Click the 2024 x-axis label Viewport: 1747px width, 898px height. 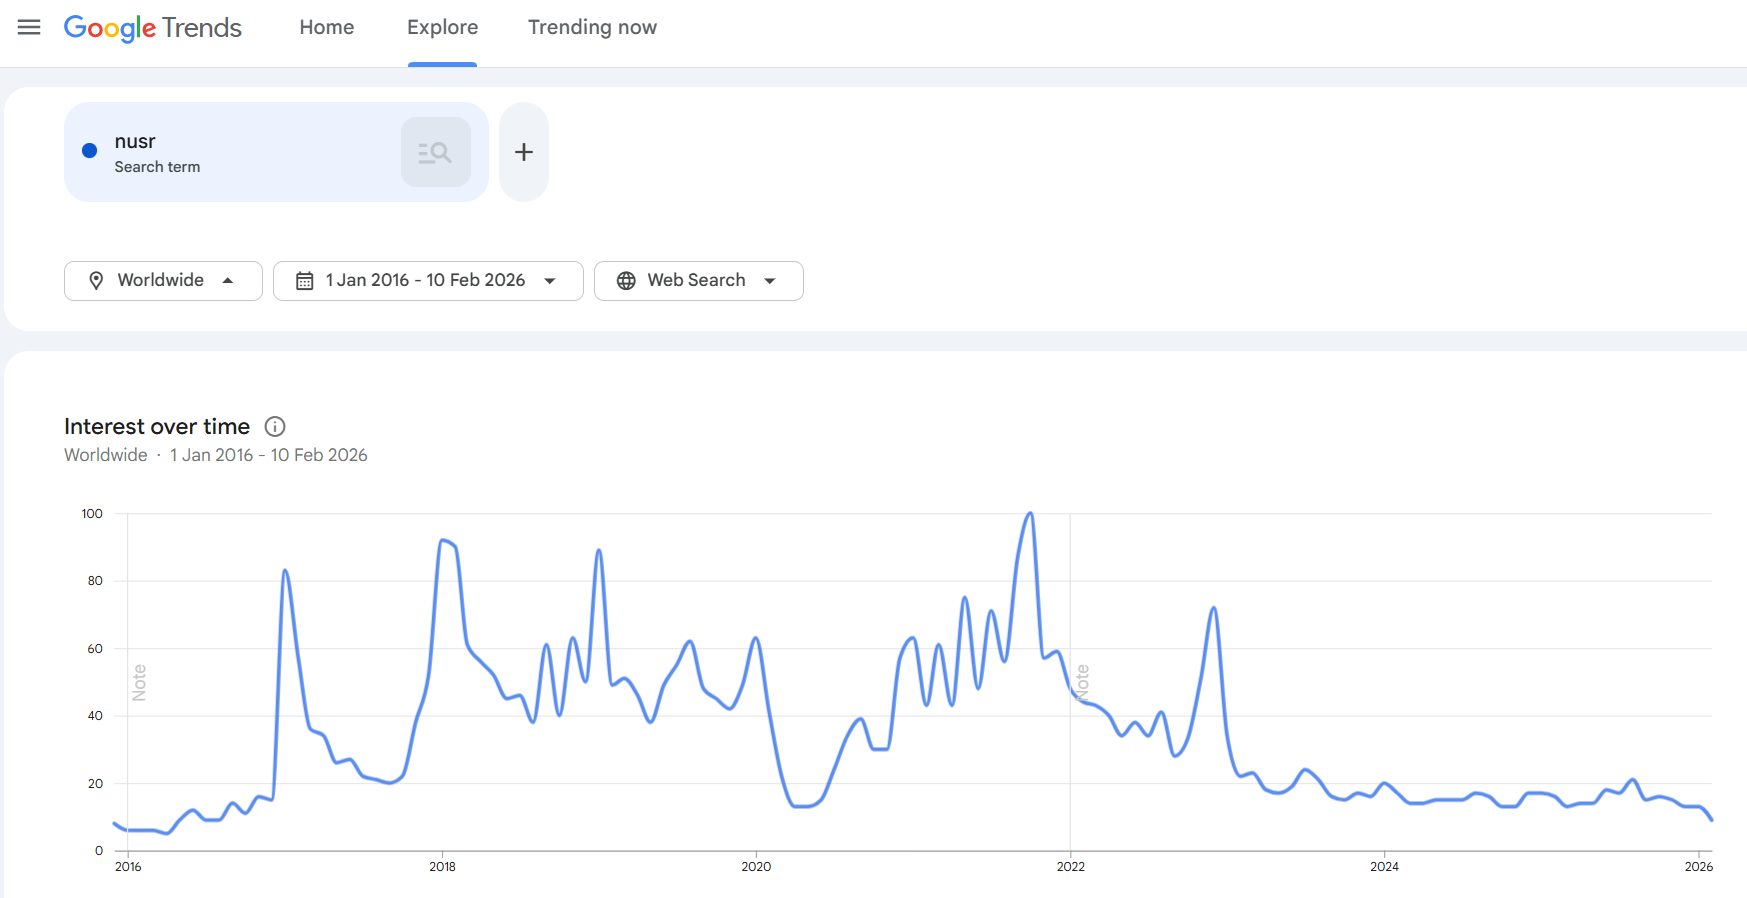(1384, 867)
